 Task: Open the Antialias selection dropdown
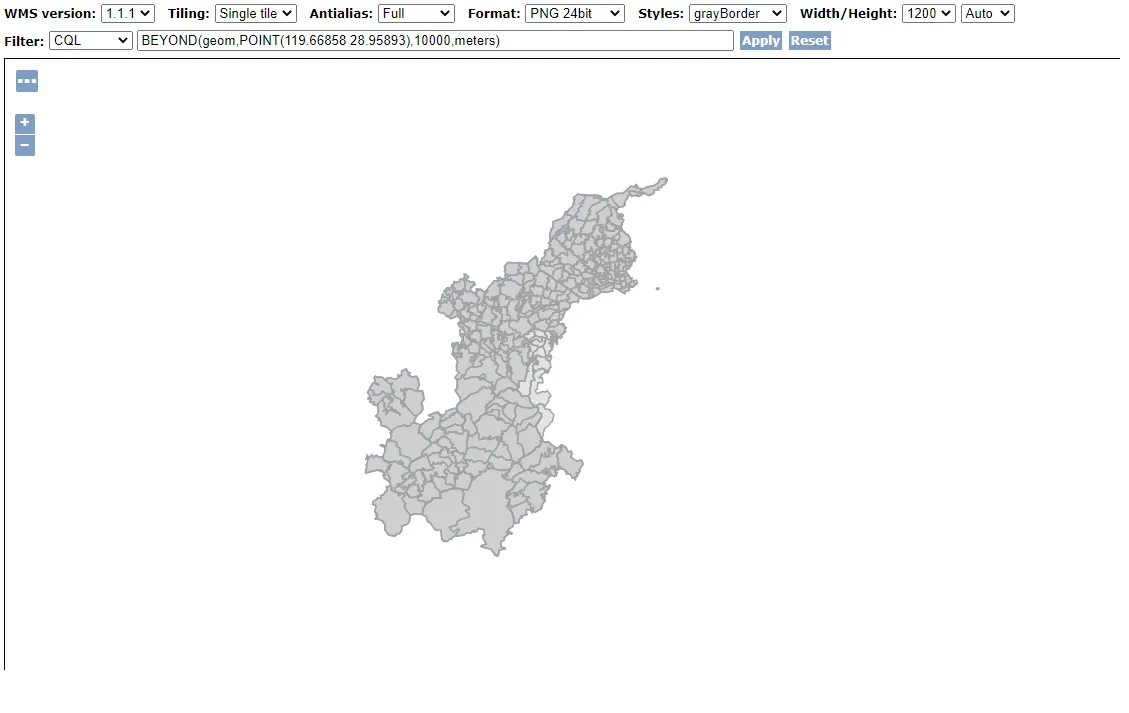click(x=416, y=14)
